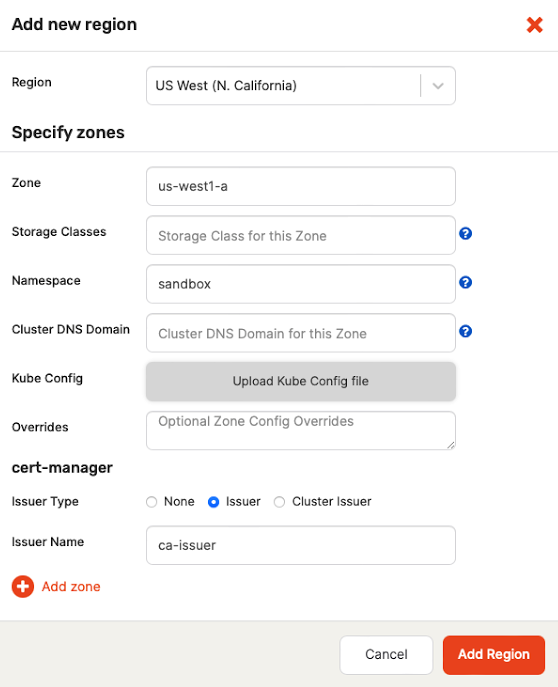Click the US West (N. California) region selector
558x687 pixels.
(301, 86)
